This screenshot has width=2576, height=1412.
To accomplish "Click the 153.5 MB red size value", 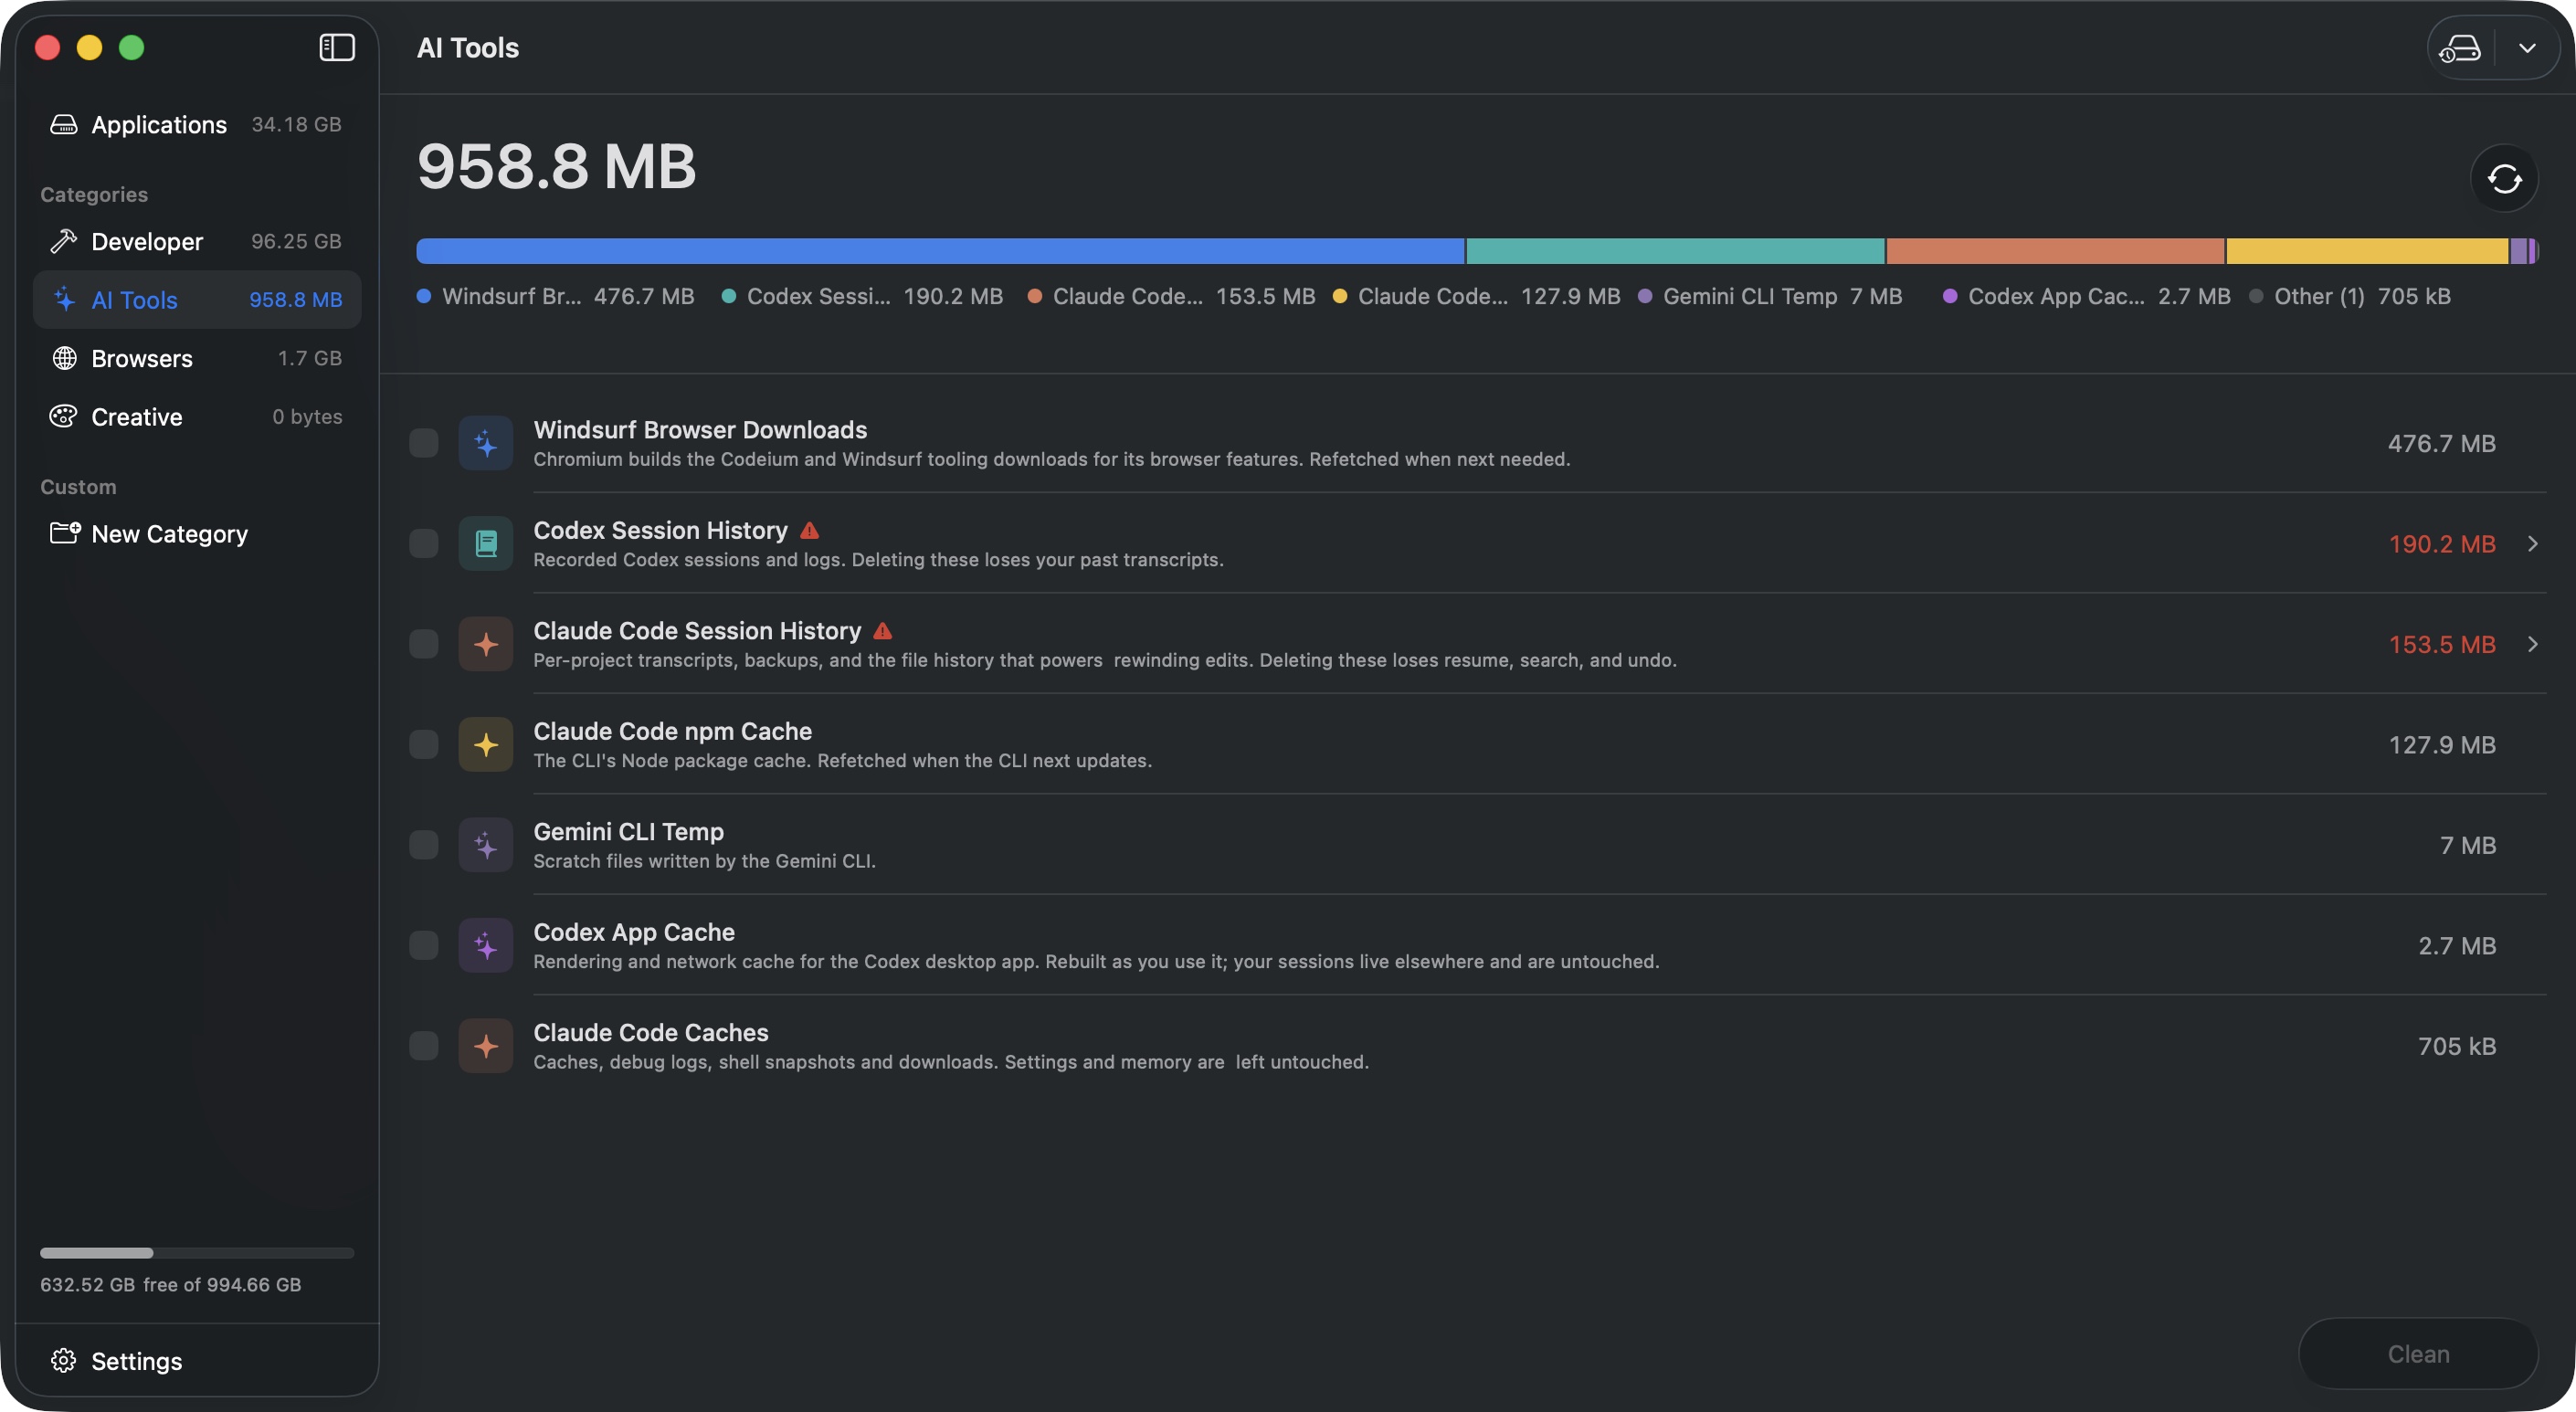I will 2442,644.
